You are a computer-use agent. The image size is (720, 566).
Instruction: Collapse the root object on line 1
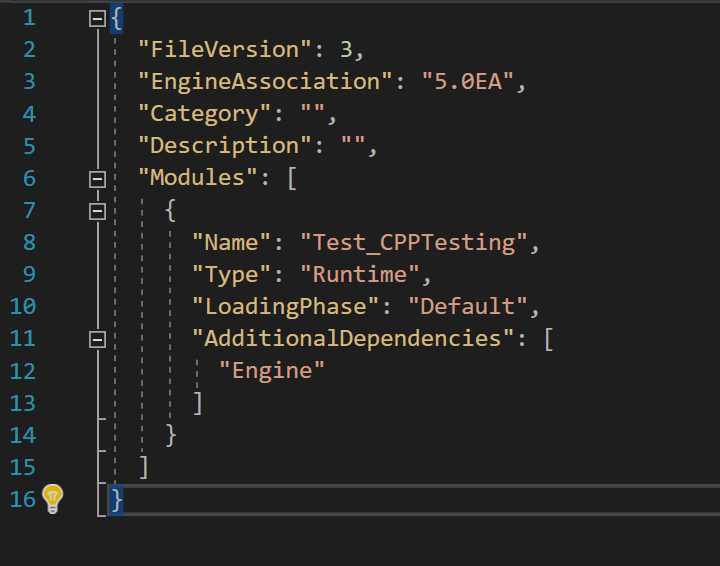[x=97, y=19]
